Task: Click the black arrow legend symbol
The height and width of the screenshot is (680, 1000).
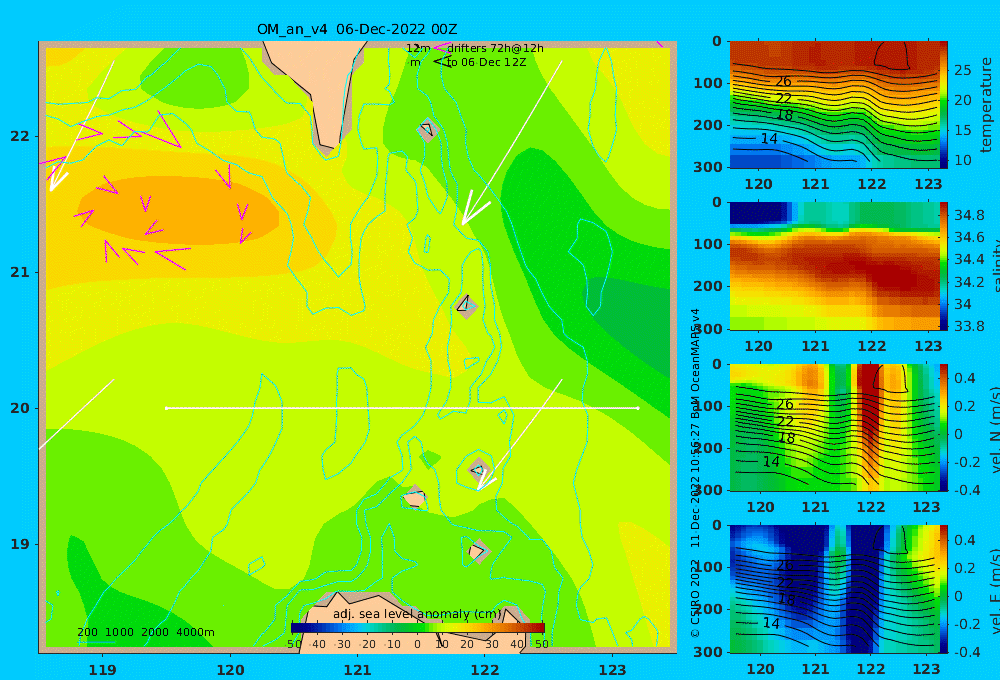Action: pyautogui.click(x=441, y=62)
